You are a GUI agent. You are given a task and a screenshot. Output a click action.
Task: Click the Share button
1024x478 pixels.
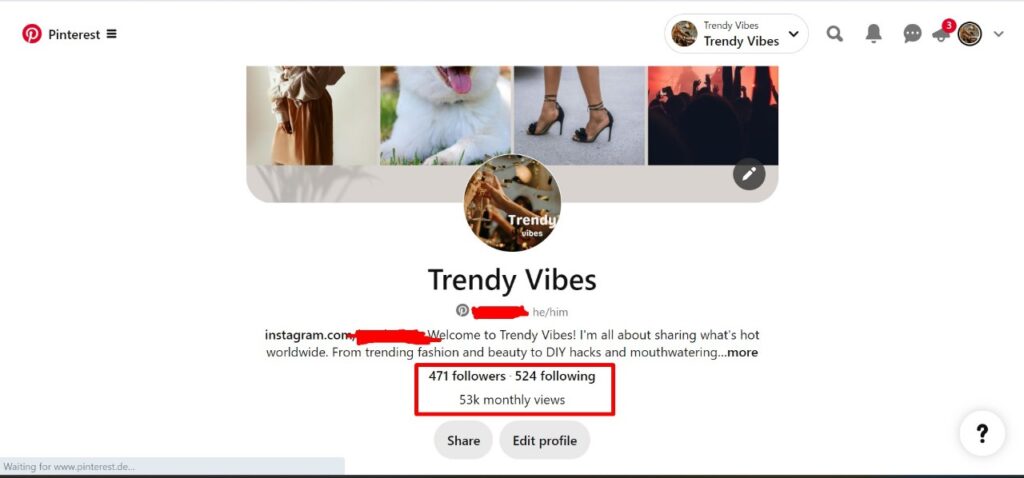pyautogui.click(x=463, y=441)
